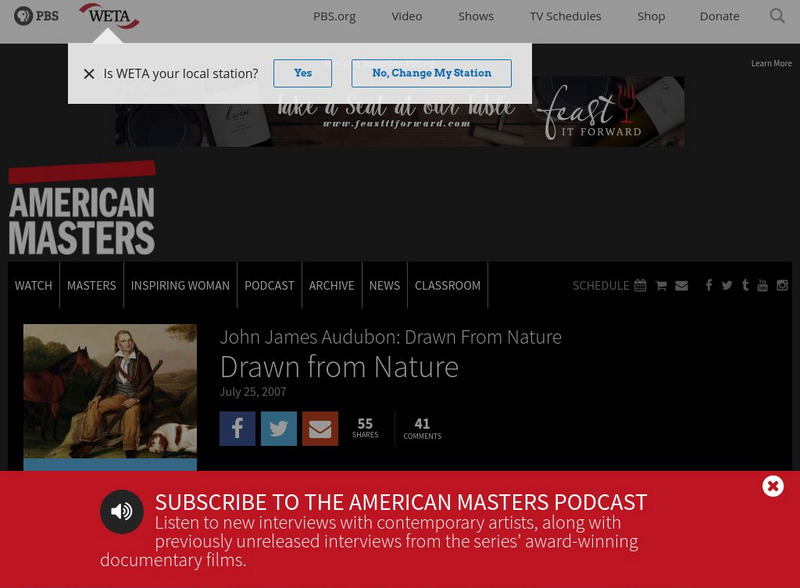Open the MASTERS section

click(x=92, y=285)
